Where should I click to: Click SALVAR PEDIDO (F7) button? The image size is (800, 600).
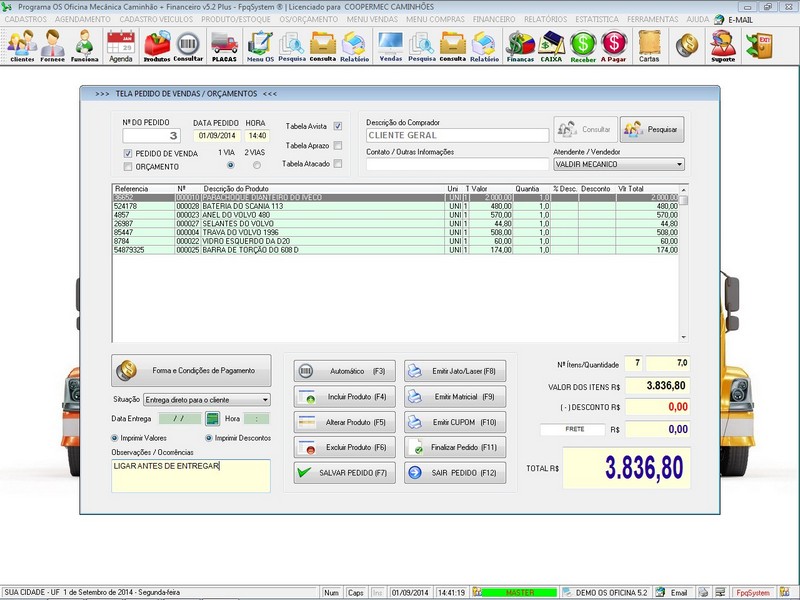point(340,472)
